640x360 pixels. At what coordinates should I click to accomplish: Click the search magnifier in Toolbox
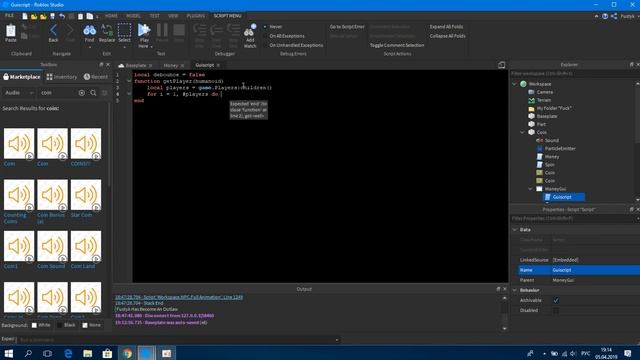(x=93, y=93)
